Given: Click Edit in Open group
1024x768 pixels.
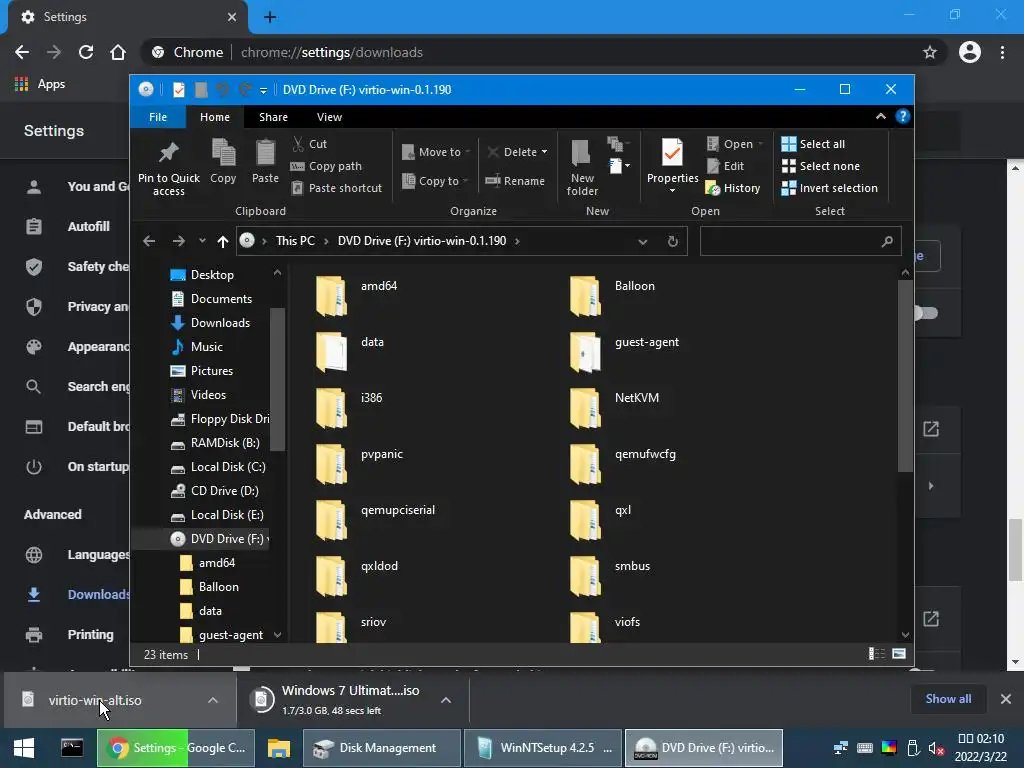Looking at the screenshot, I should pyautogui.click(x=725, y=166).
